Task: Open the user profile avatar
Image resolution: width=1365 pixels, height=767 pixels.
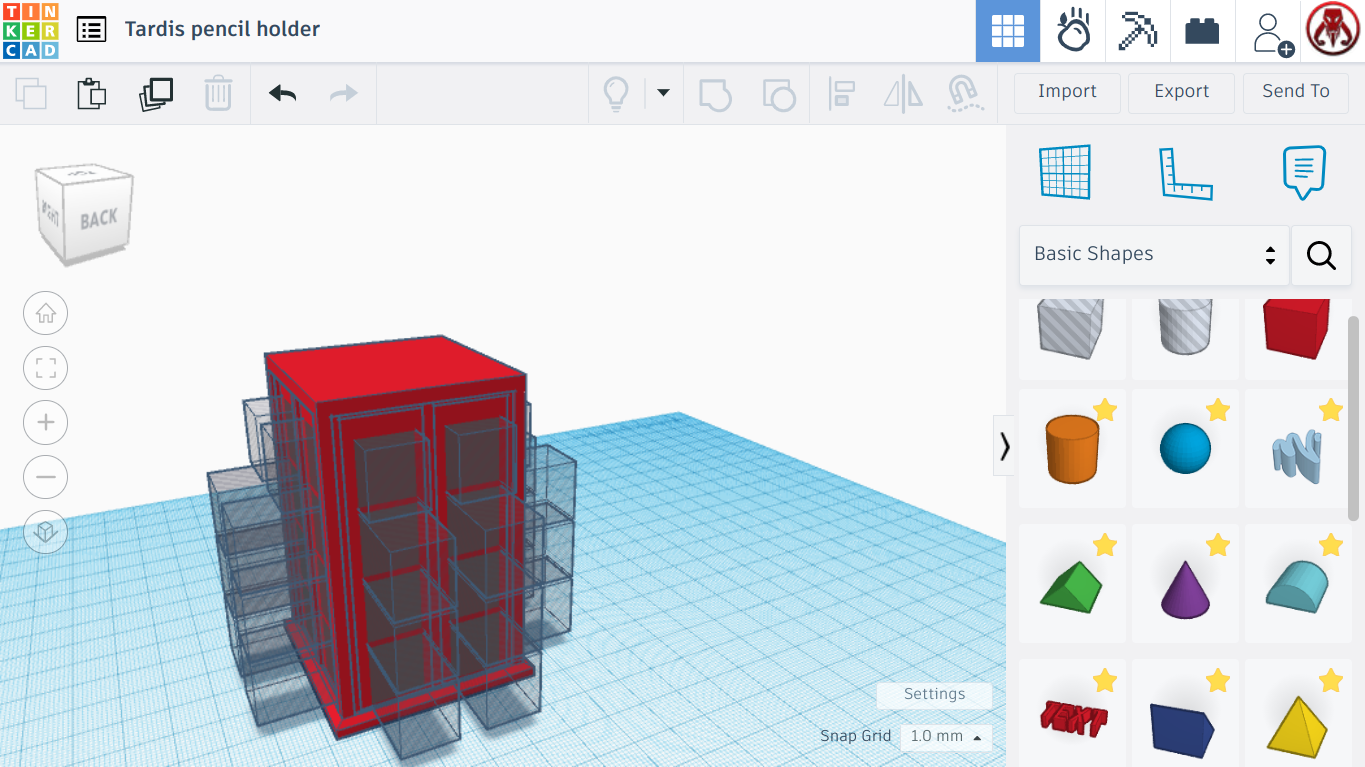Action: 1333,30
